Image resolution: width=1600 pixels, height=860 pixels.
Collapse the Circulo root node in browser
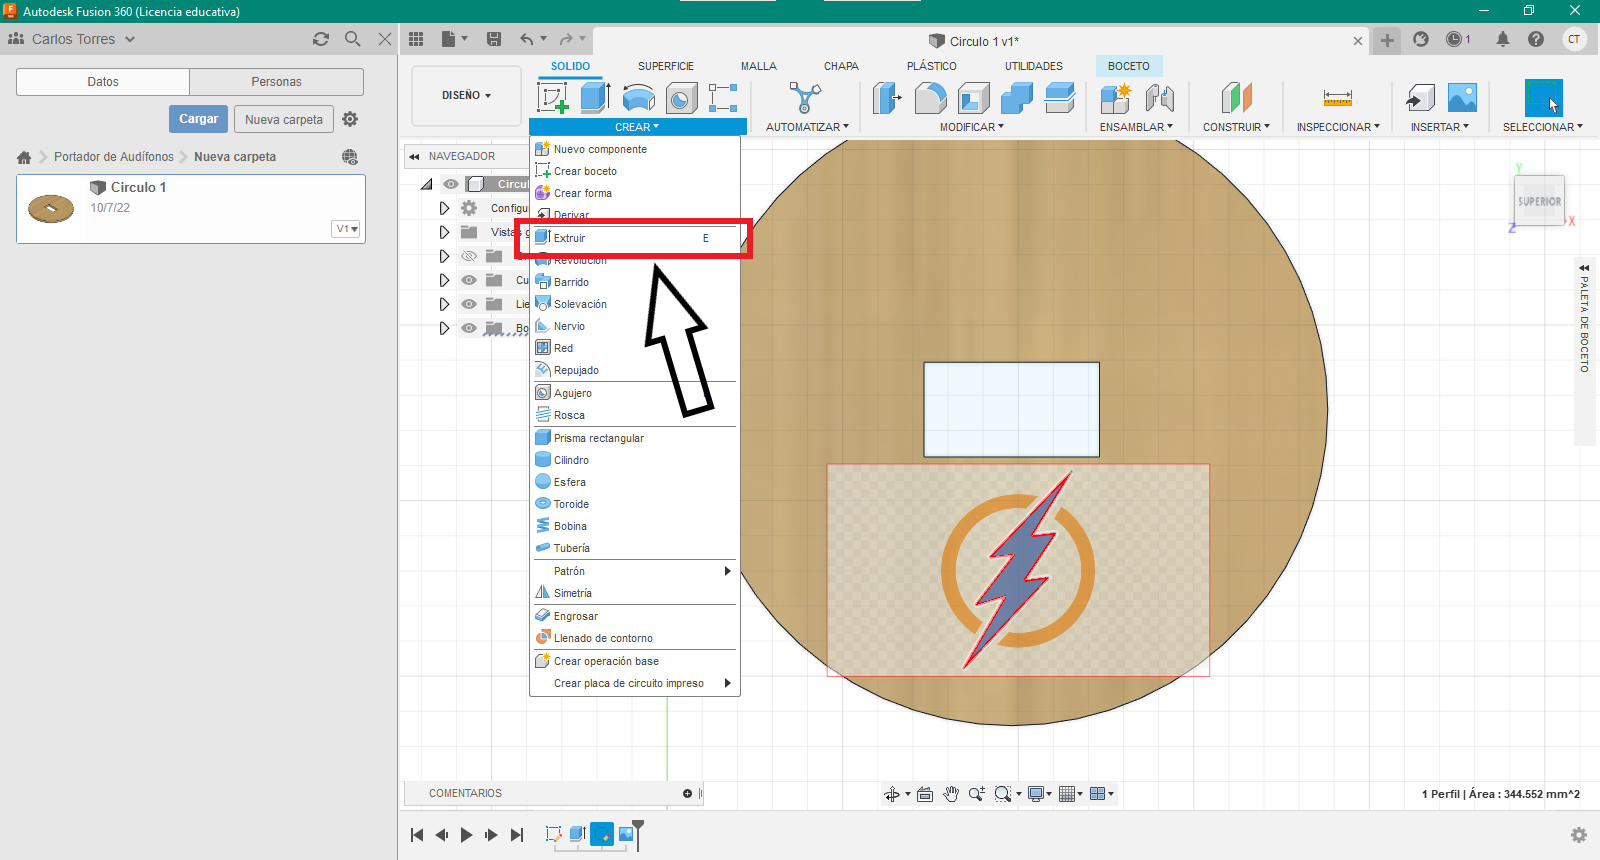tap(427, 184)
